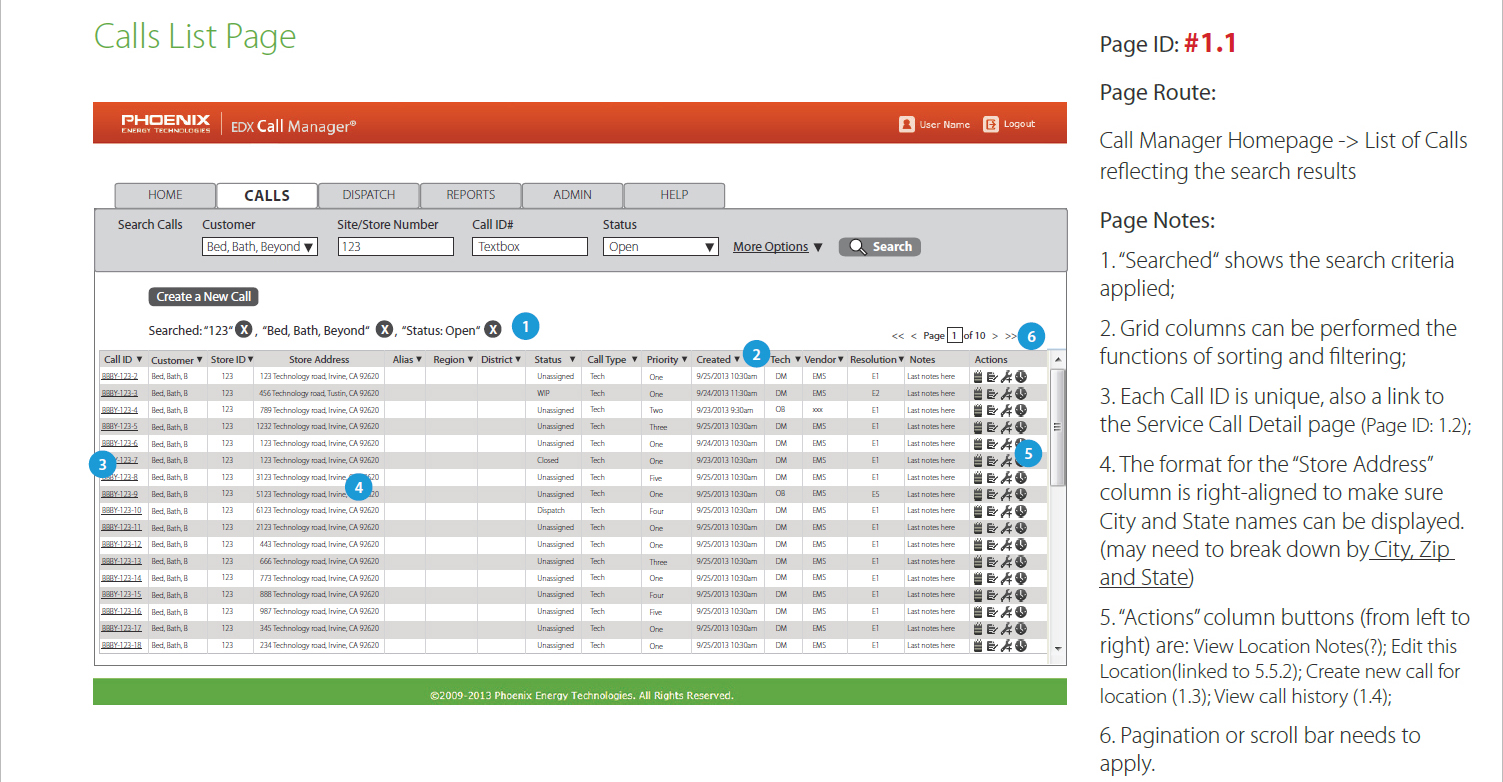Click the User Name profile icon
1503x782 pixels.
point(906,124)
